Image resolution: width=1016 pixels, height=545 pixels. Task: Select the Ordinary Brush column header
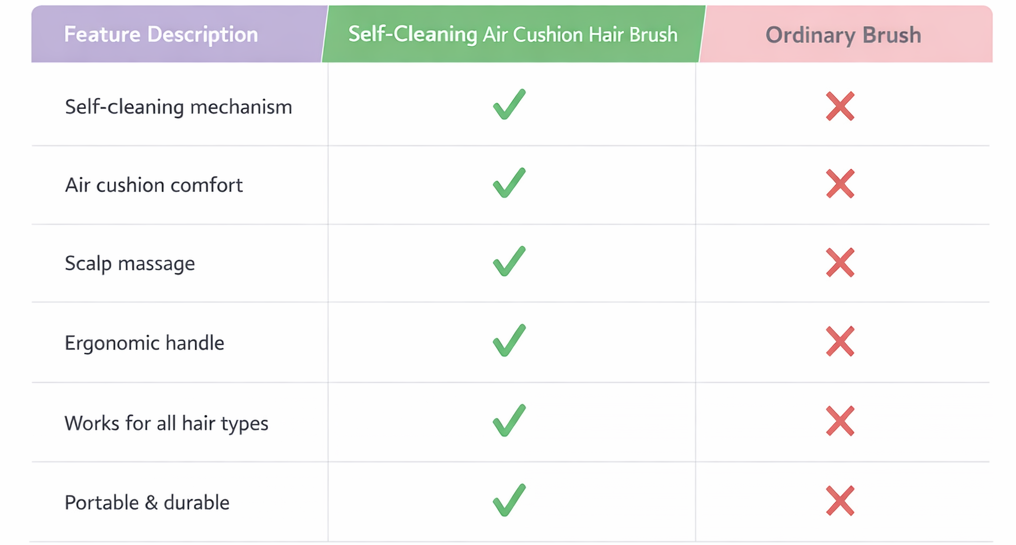click(x=843, y=35)
